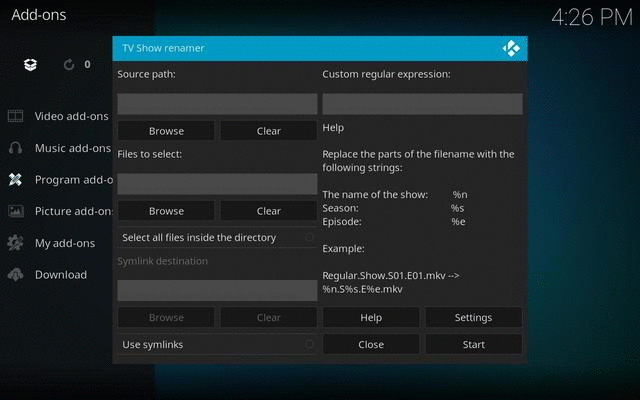This screenshot has width=640, height=400.
Task: Open the renamer Settings
Action: (473, 318)
